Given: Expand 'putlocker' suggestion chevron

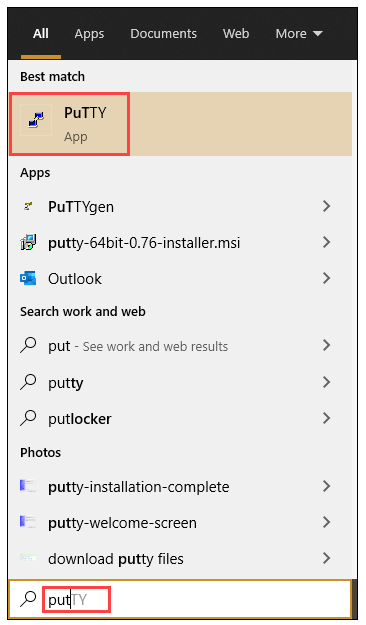Looking at the screenshot, I should tap(327, 418).
